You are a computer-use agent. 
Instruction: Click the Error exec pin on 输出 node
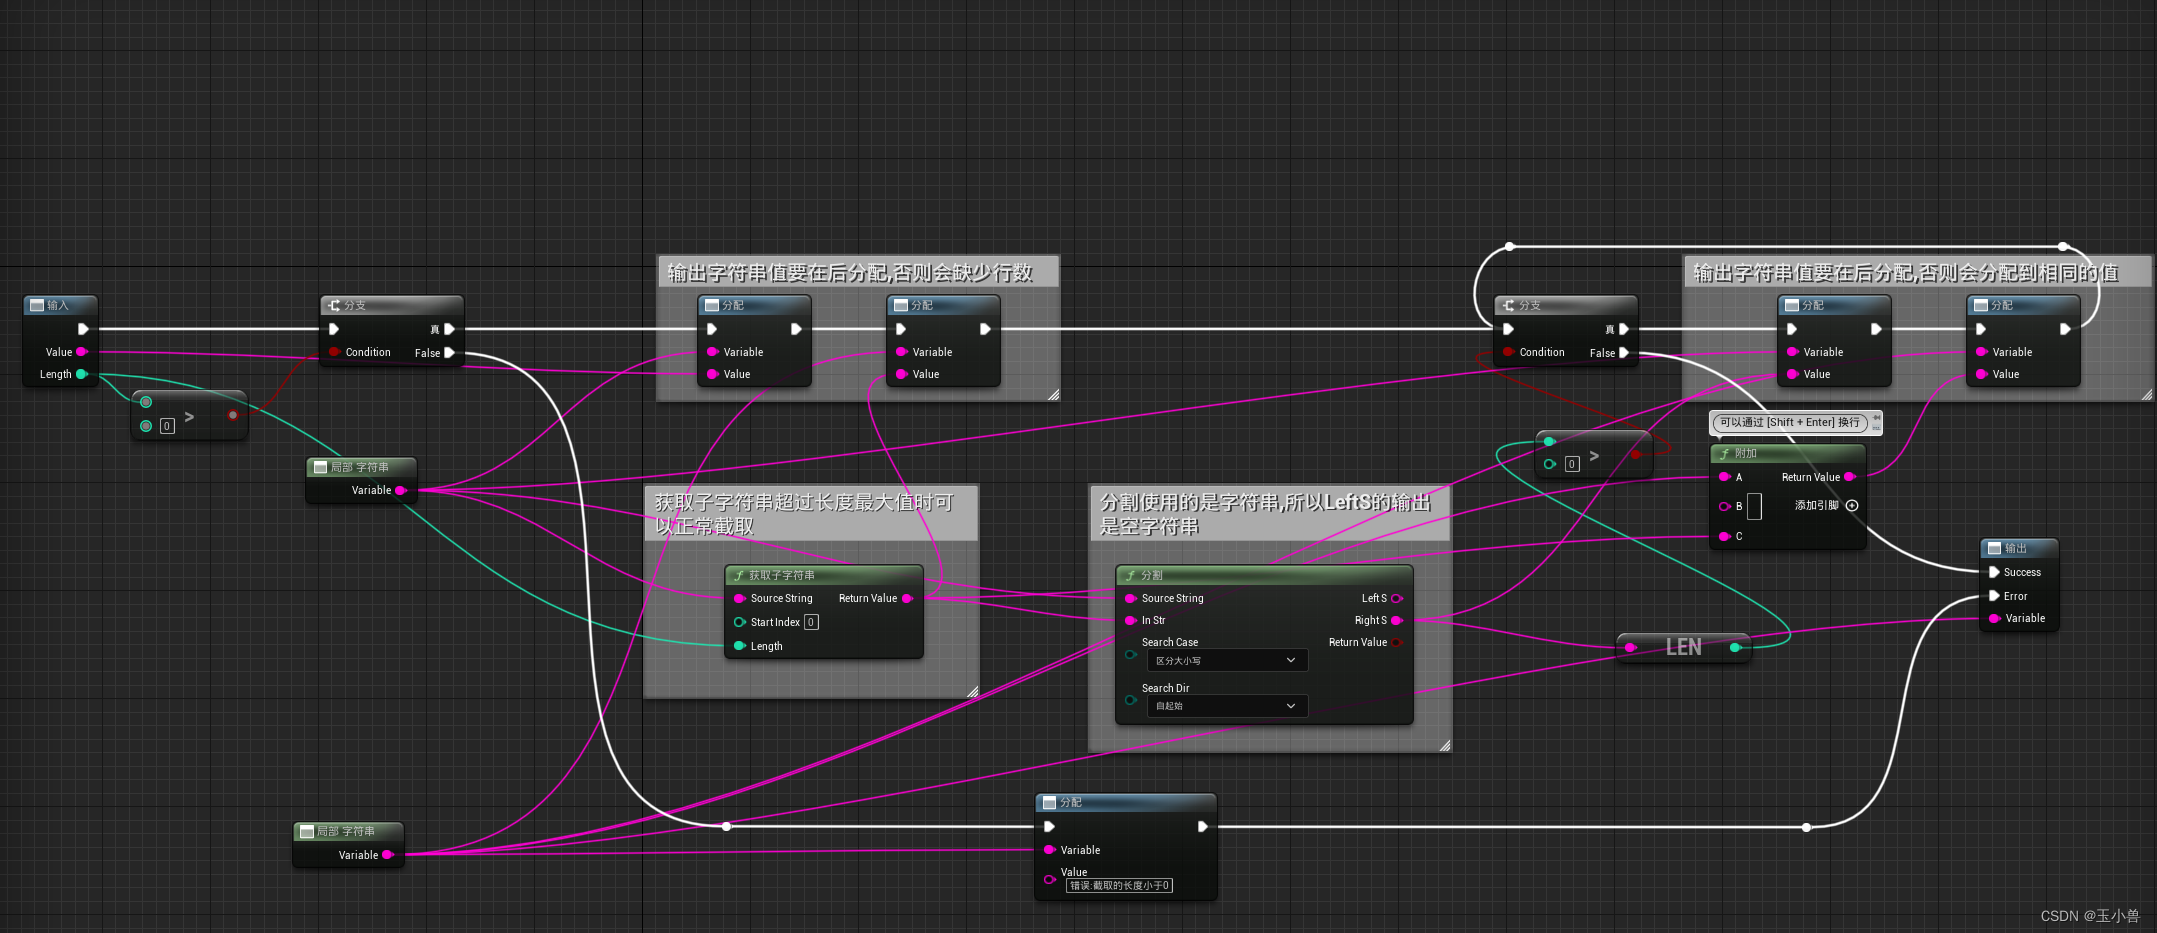1994,596
